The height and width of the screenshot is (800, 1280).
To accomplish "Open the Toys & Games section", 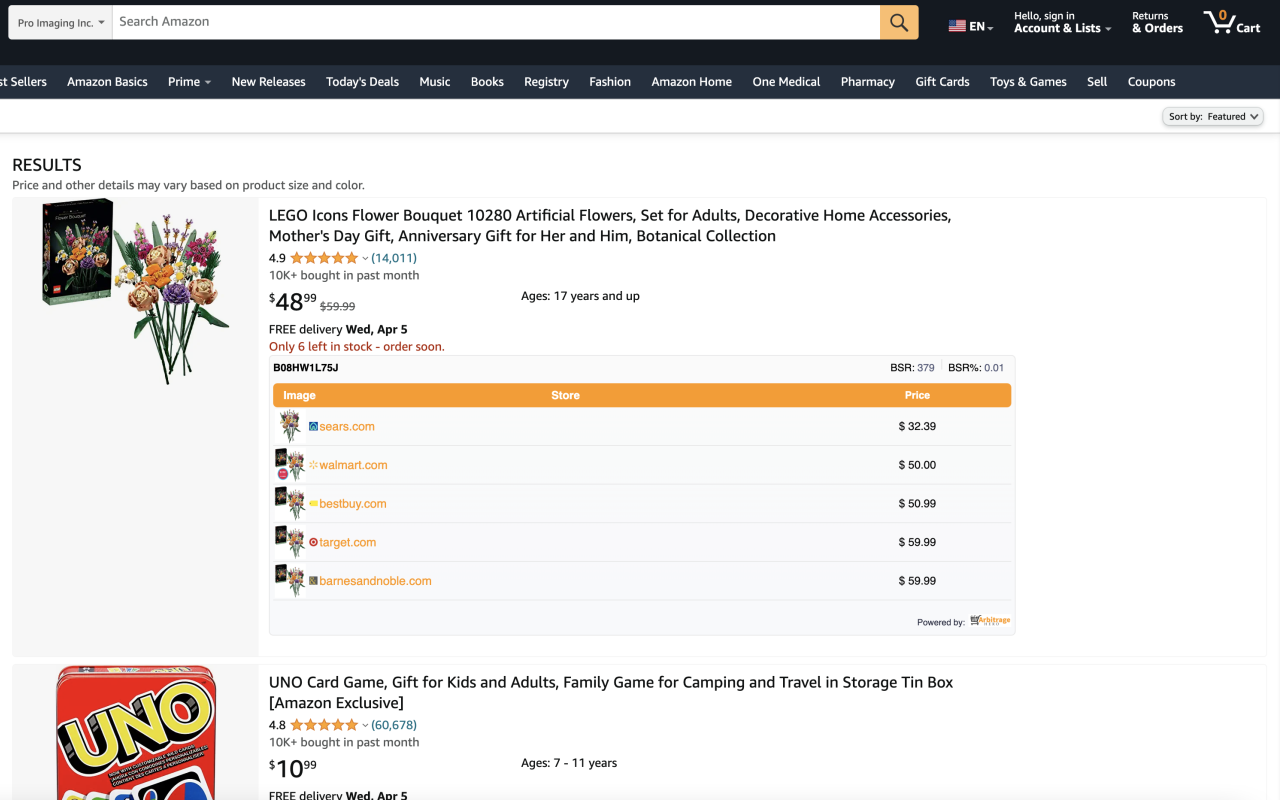I will point(1028,81).
